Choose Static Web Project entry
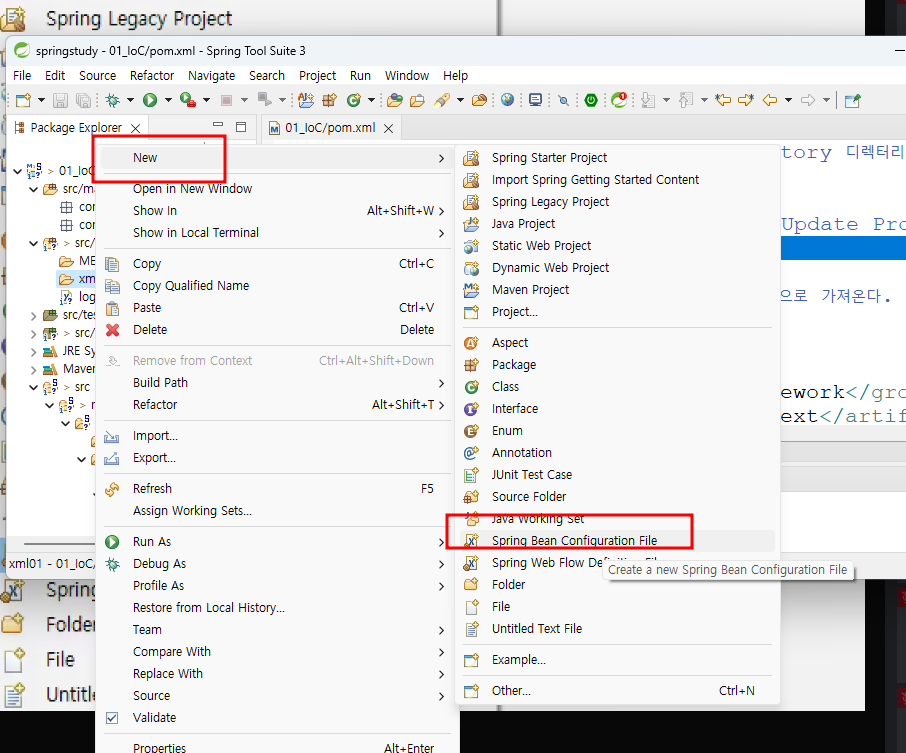 click(615, 246)
